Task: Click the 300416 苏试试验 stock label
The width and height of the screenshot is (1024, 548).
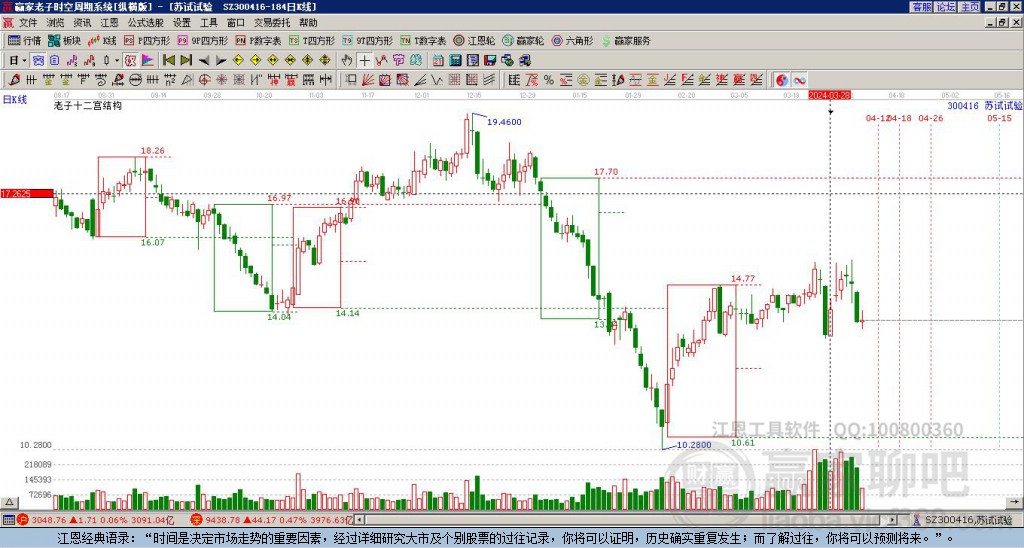Action: click(x=984, y=106)
